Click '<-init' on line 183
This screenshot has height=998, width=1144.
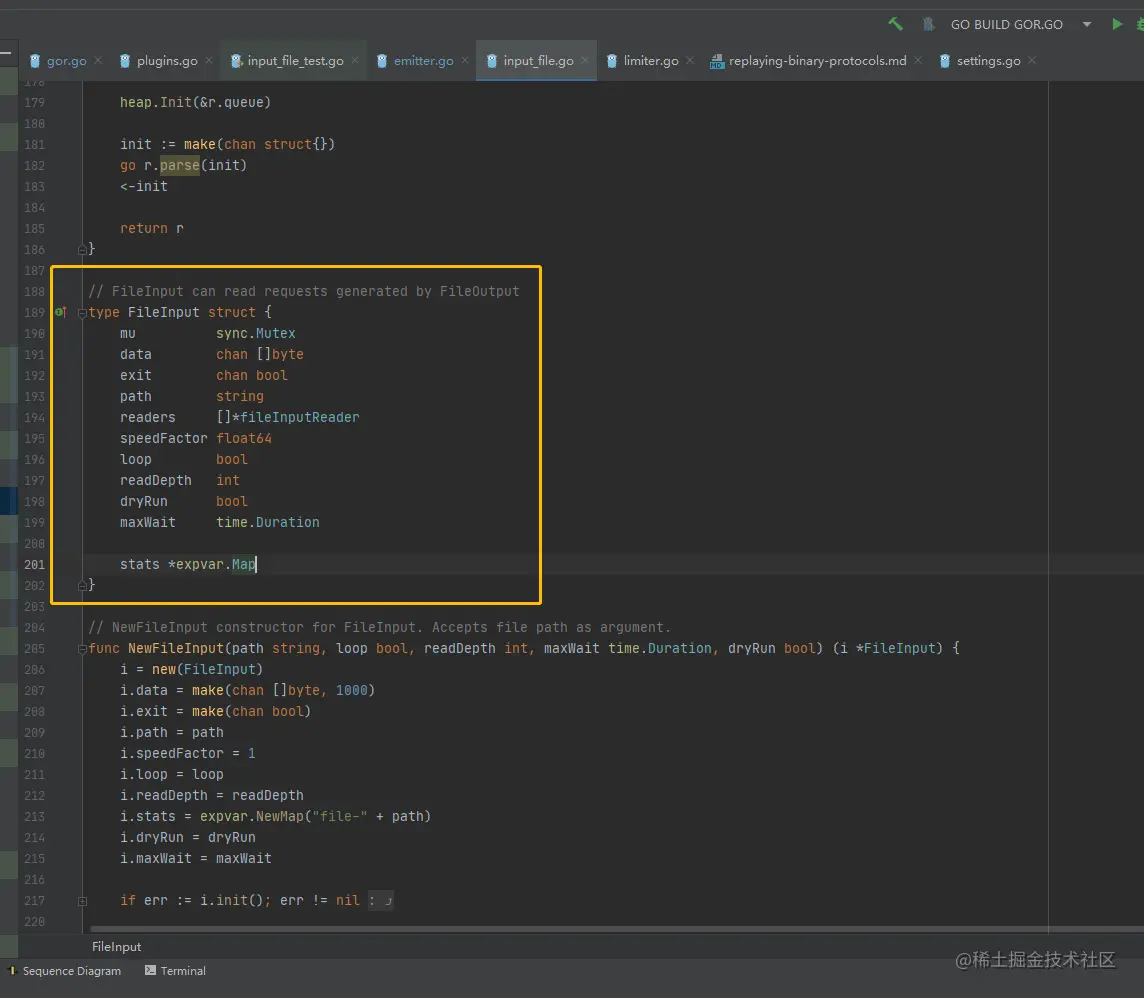pyautogui.click(x=144, y=186)
